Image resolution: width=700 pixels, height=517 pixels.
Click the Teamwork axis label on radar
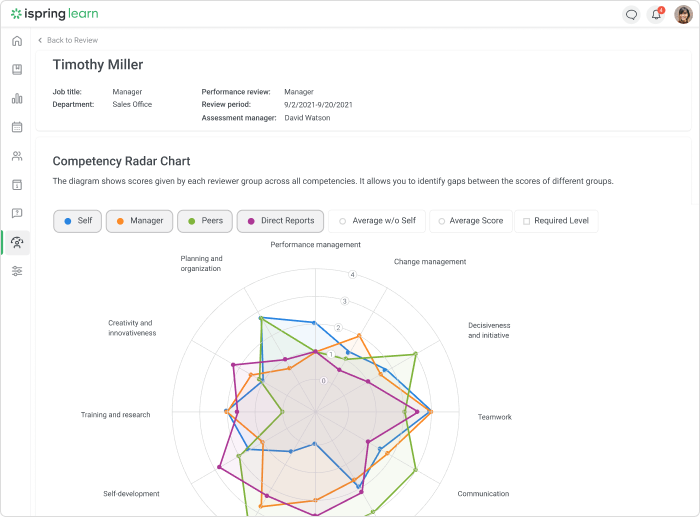point(494,417)
